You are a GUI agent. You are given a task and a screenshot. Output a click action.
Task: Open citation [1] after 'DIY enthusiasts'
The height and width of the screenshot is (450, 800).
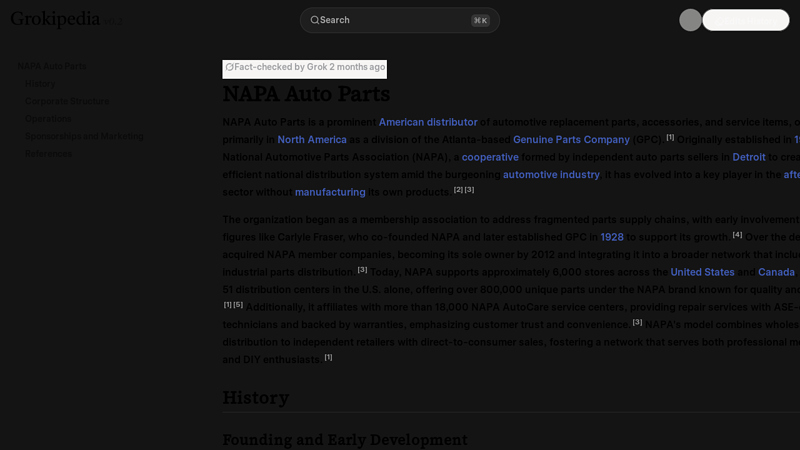328,357
